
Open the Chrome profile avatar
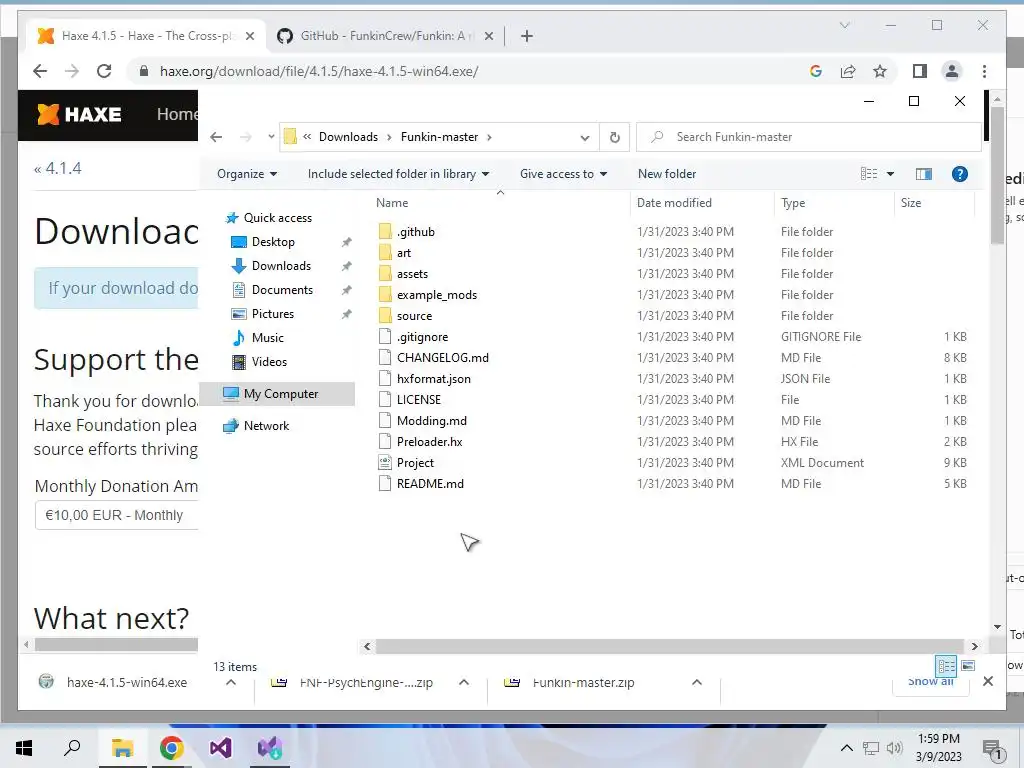pyautogui.click(x=952, y=71)
